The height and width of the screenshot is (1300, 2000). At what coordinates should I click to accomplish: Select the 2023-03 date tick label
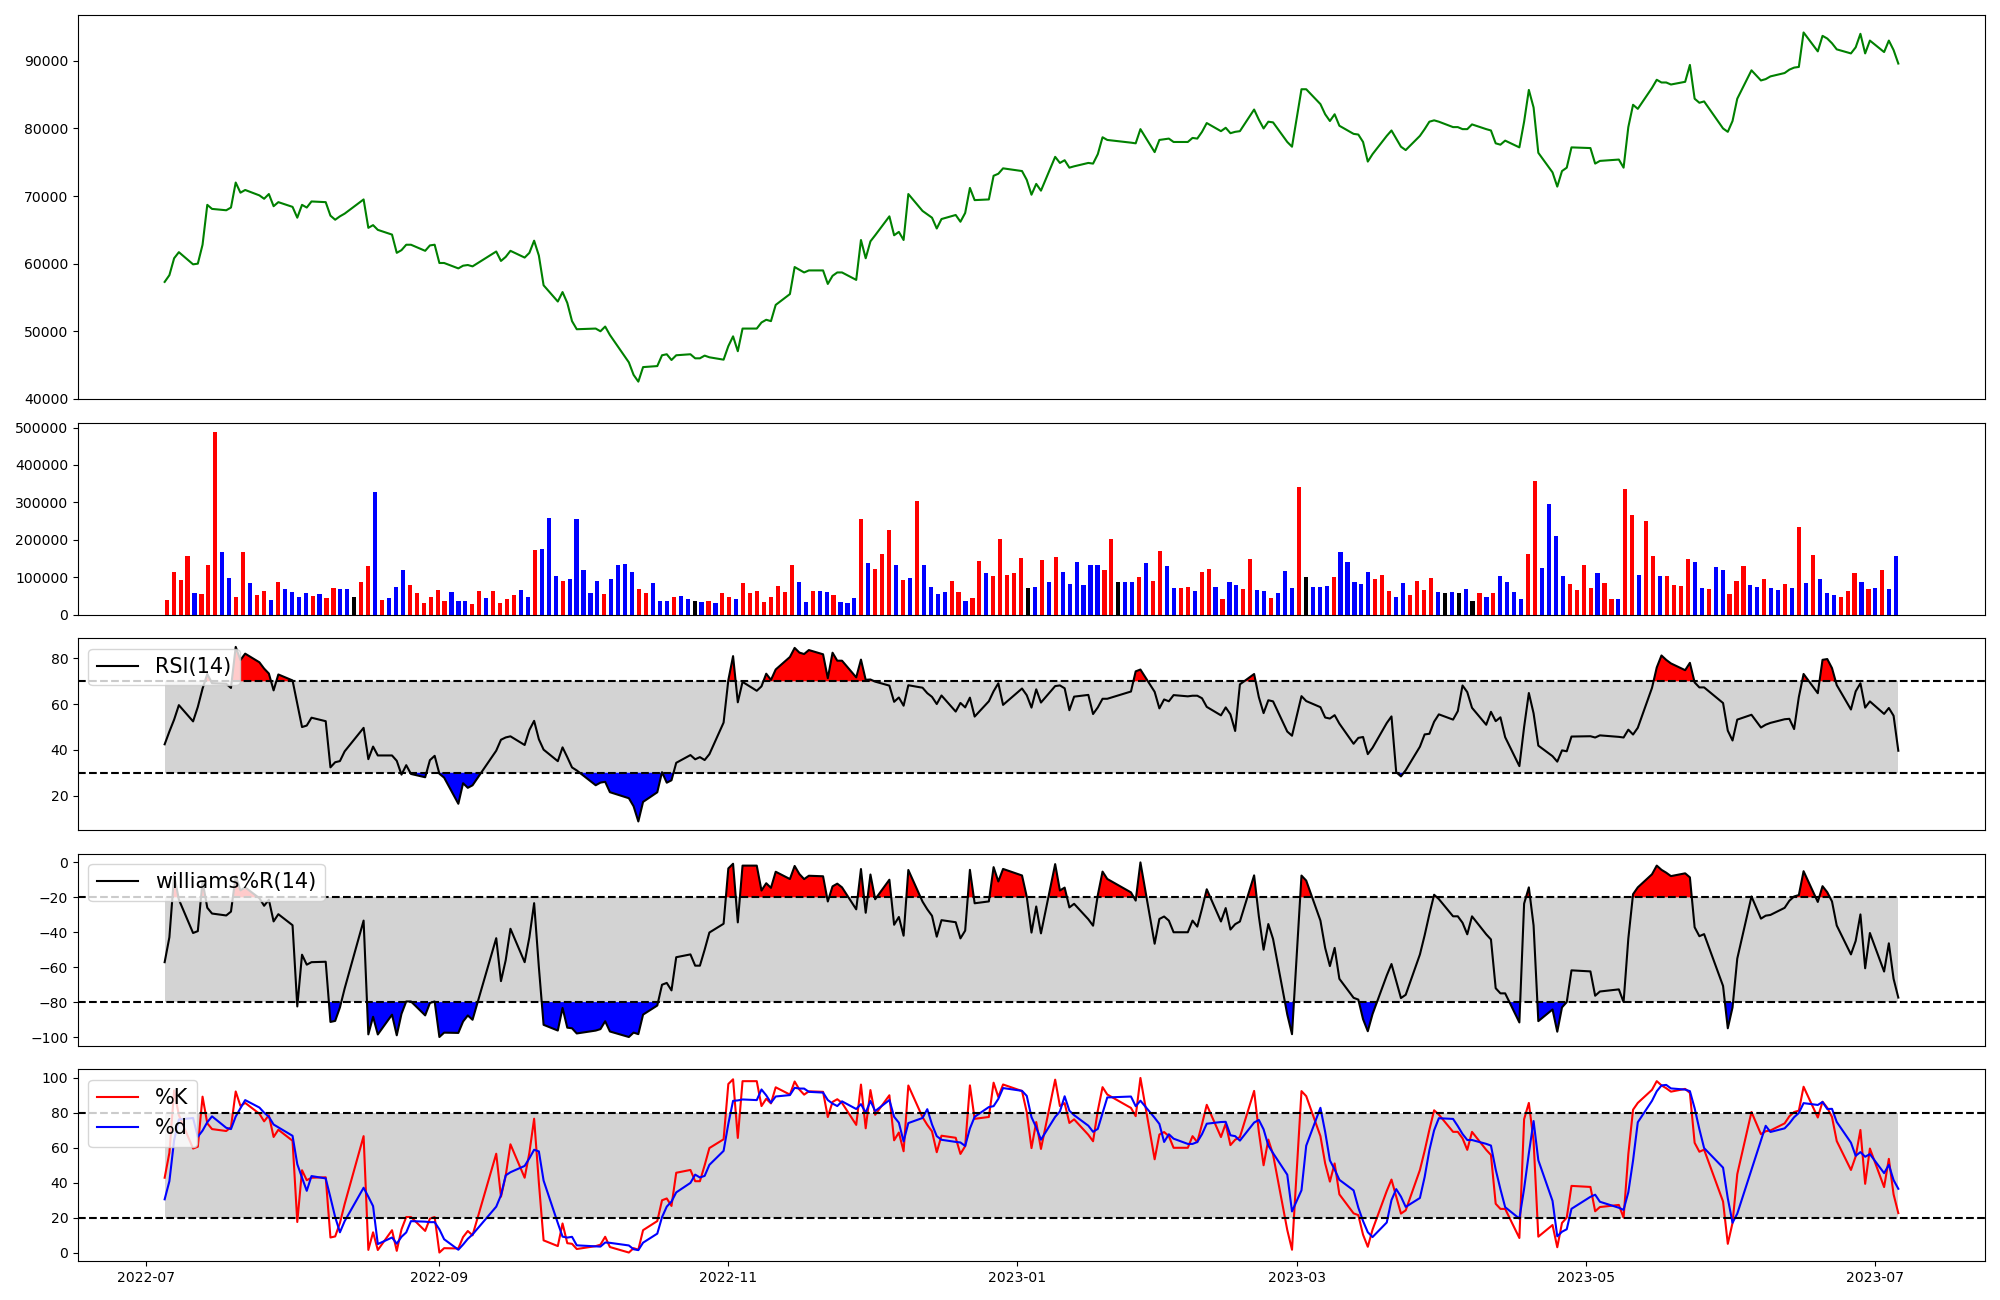click(x=1297, y=1277)
